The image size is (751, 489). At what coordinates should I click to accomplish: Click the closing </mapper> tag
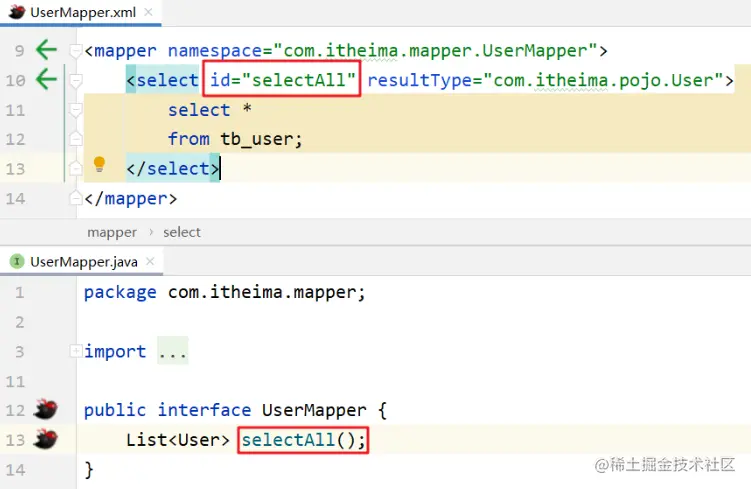[130, 198]
